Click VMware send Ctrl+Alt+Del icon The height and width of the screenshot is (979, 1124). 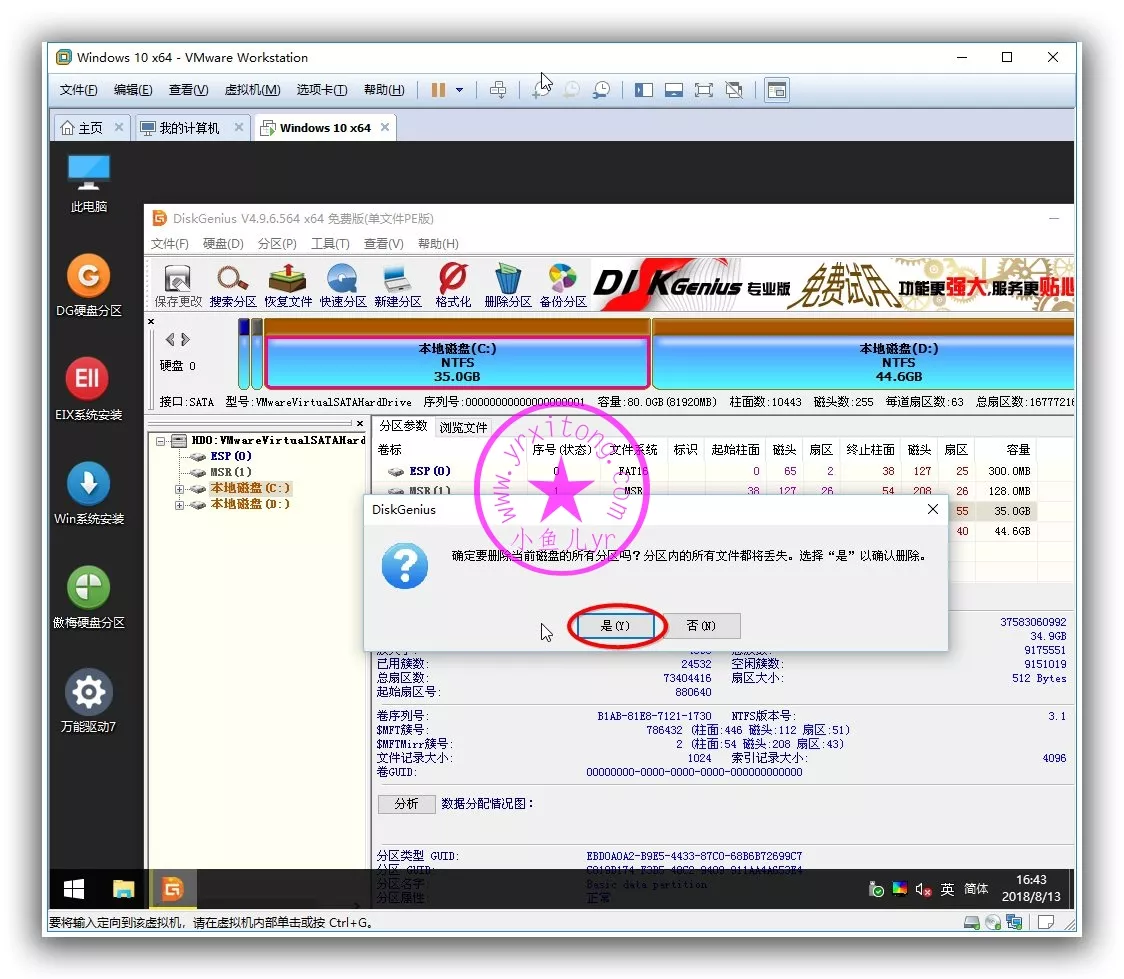pyautogui.click(x=497, y=90)
